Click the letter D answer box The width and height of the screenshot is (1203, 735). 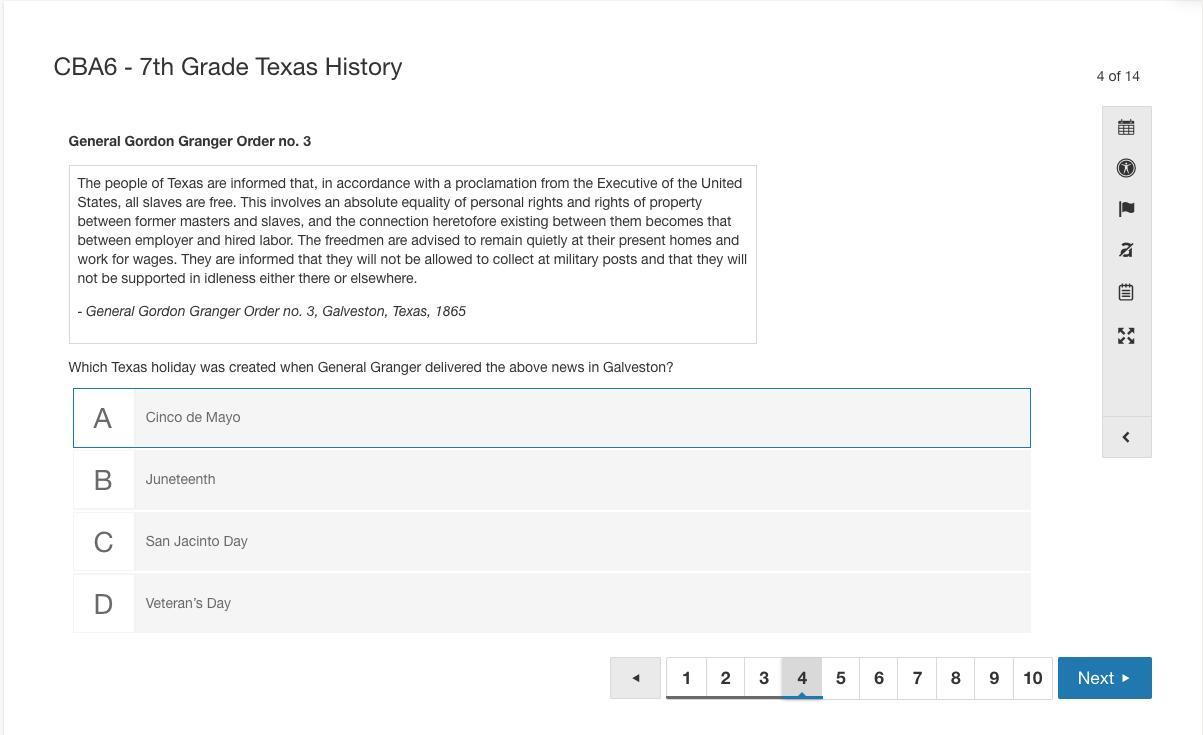pyautogui.click(x=103, y=604)
